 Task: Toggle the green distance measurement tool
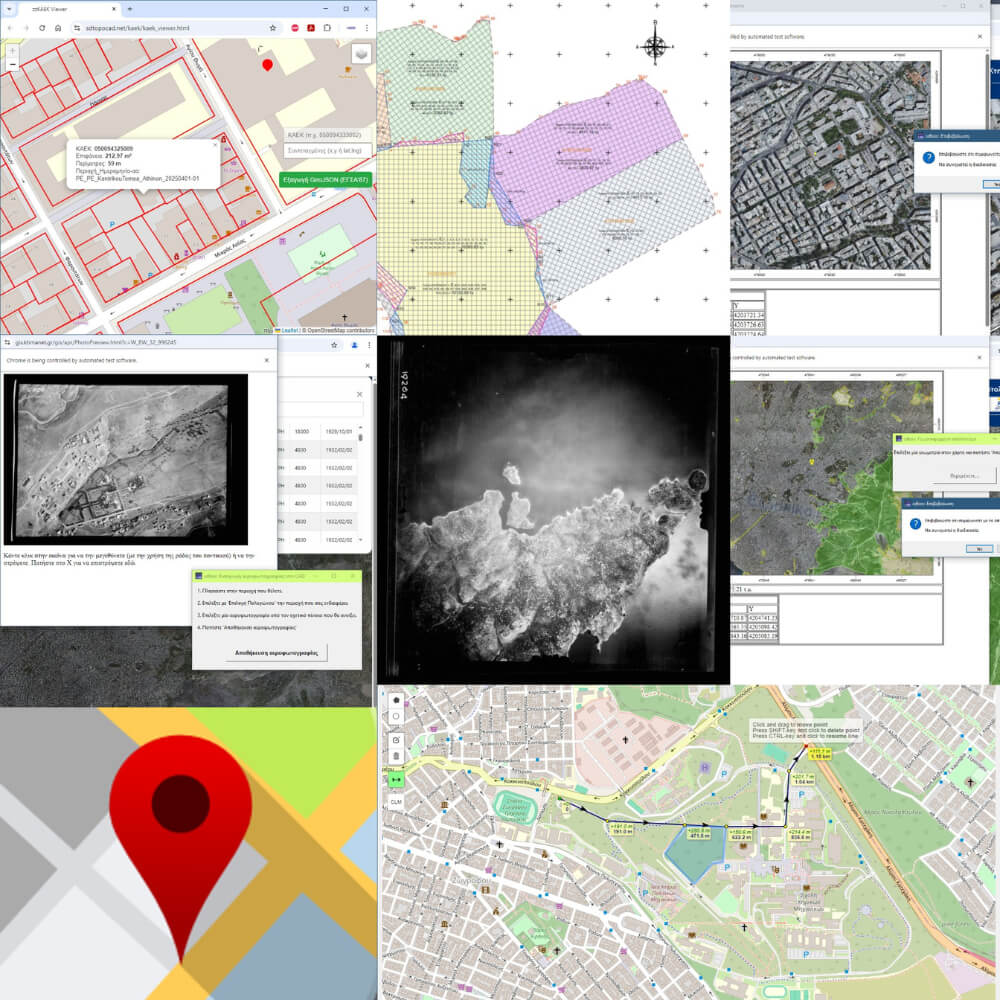coord(396,779)
